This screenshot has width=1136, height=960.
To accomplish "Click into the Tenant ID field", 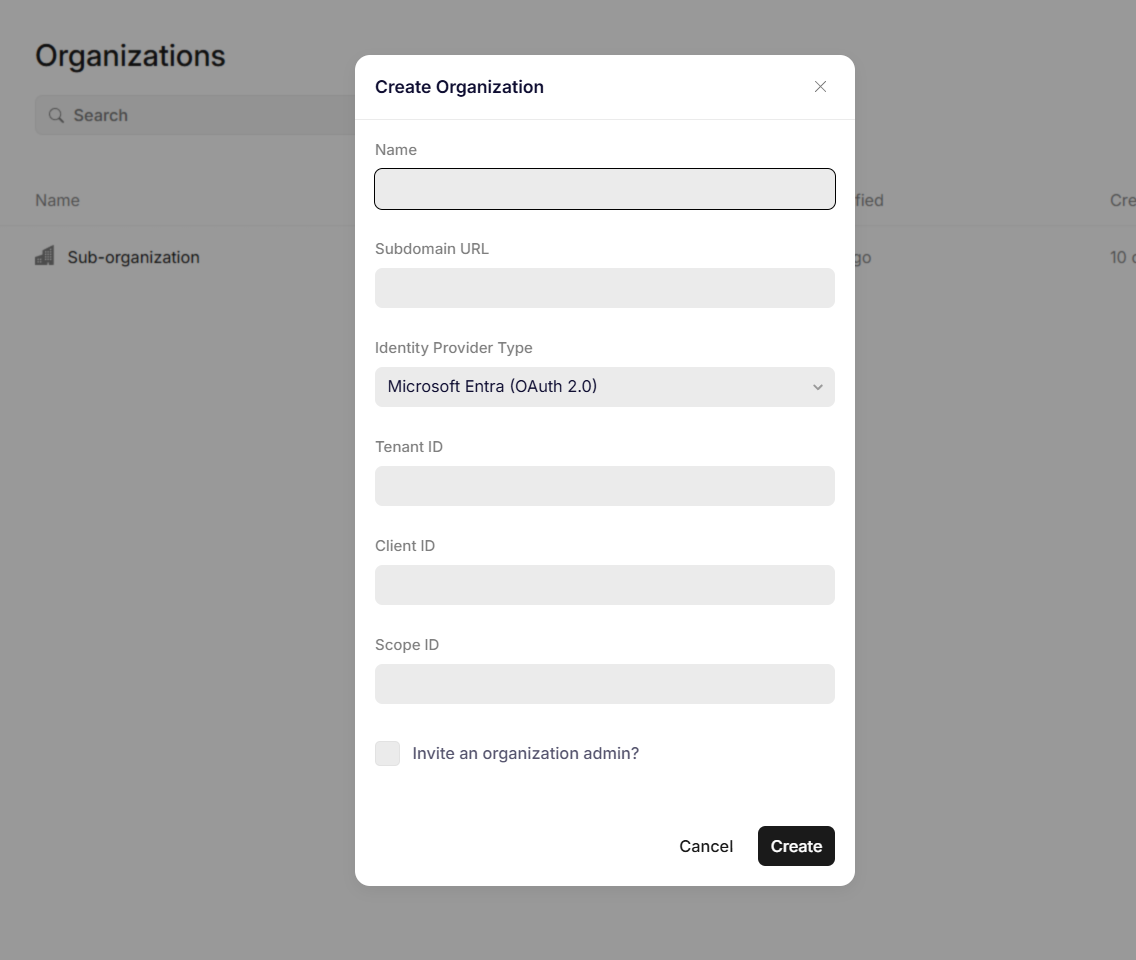I will pyautogui.click(x=605, y=486).
